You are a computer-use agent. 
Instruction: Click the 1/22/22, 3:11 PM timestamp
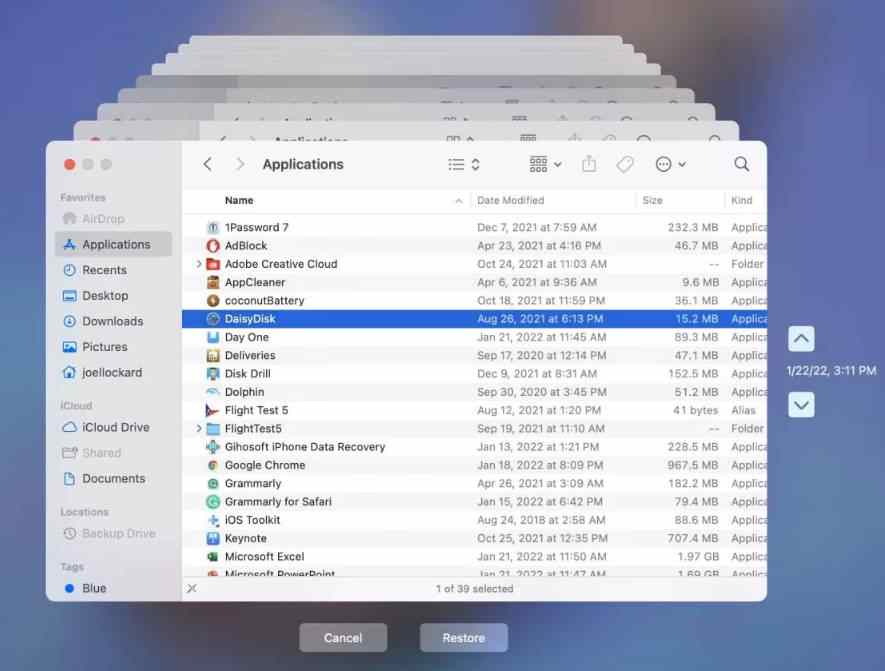pos(831,371)
